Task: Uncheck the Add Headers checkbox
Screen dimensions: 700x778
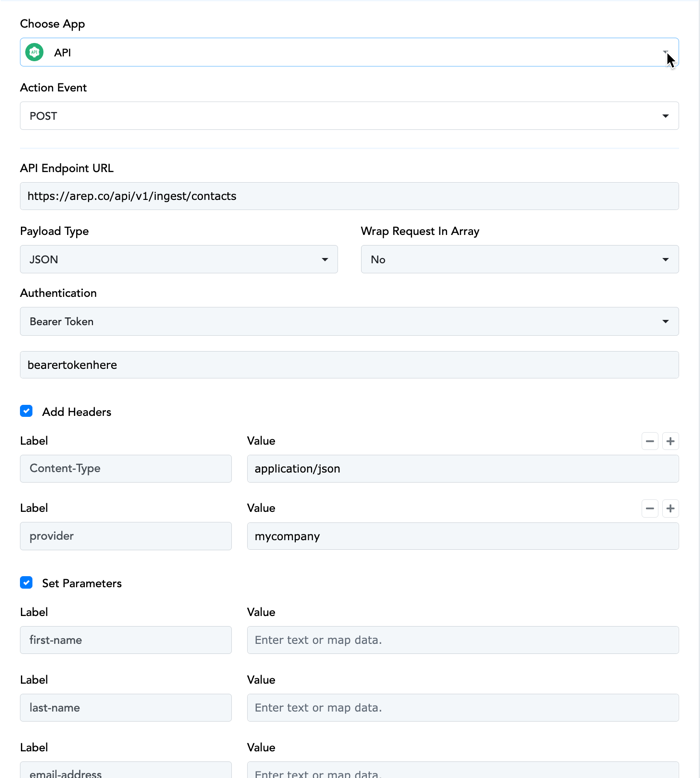Action: (26, 411)
